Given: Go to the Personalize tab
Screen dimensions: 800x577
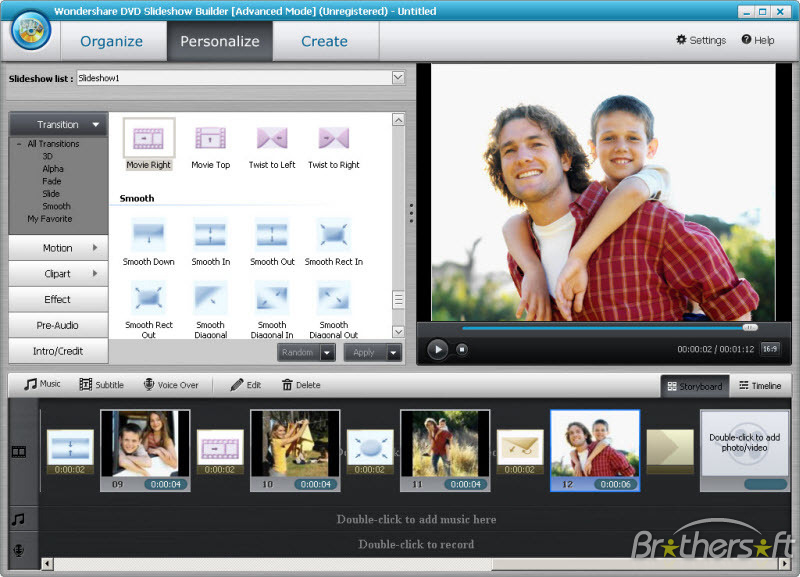Looking at the screenshot, I should click(x=220, y=41).
